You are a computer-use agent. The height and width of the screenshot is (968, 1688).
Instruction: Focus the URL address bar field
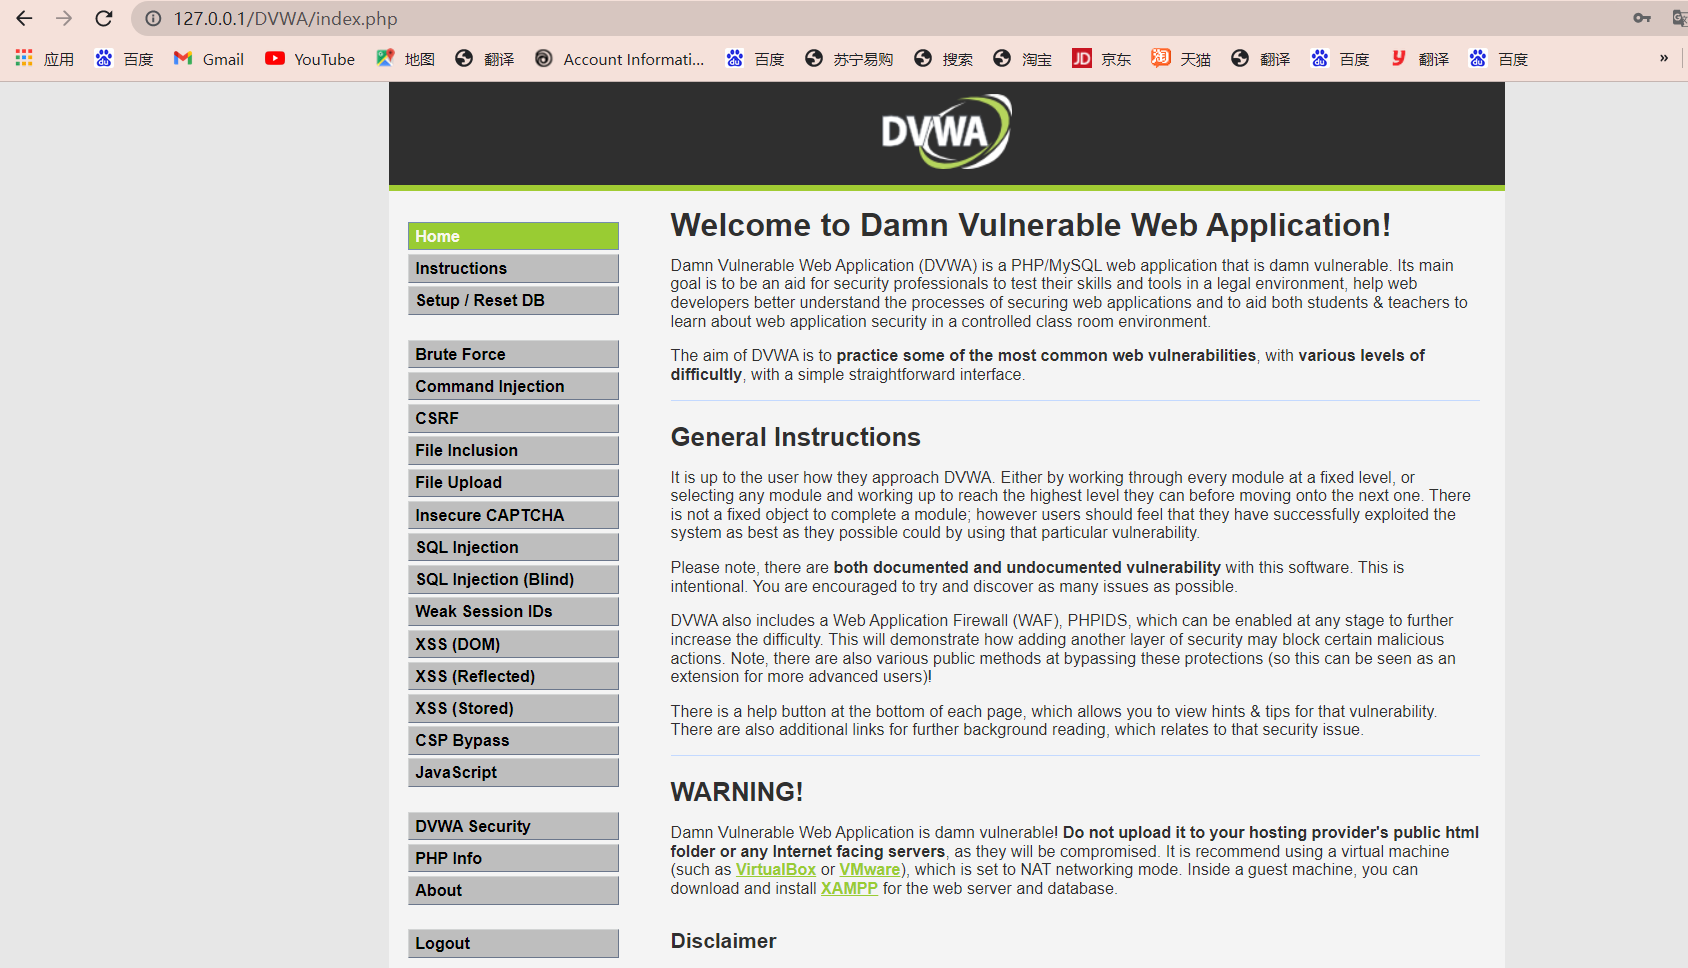pos(880,18)
